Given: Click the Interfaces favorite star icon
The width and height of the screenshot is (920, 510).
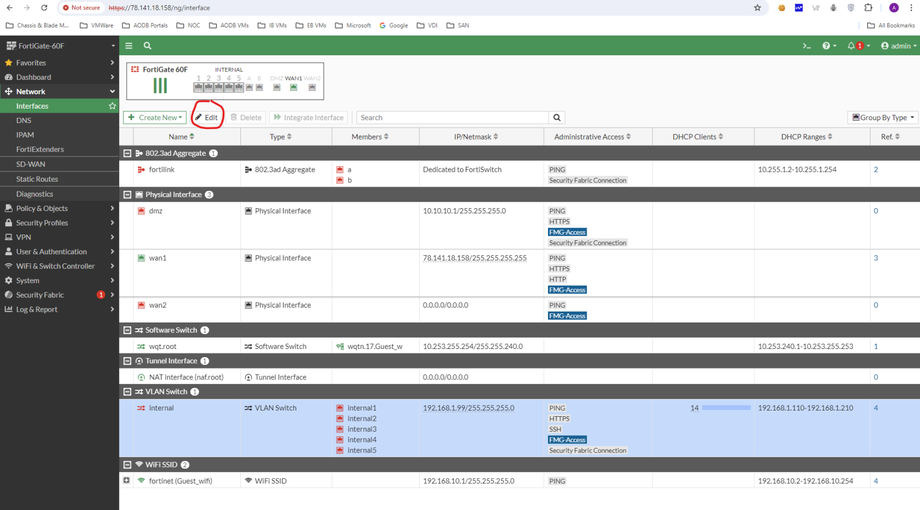Looking at the screenshot, I should [x=112, y=106].
